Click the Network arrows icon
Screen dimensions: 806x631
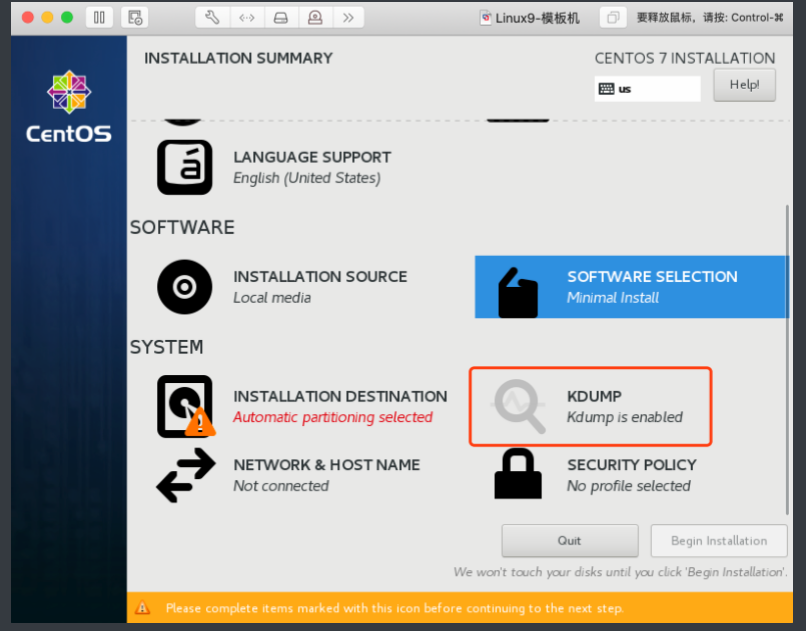186,475
